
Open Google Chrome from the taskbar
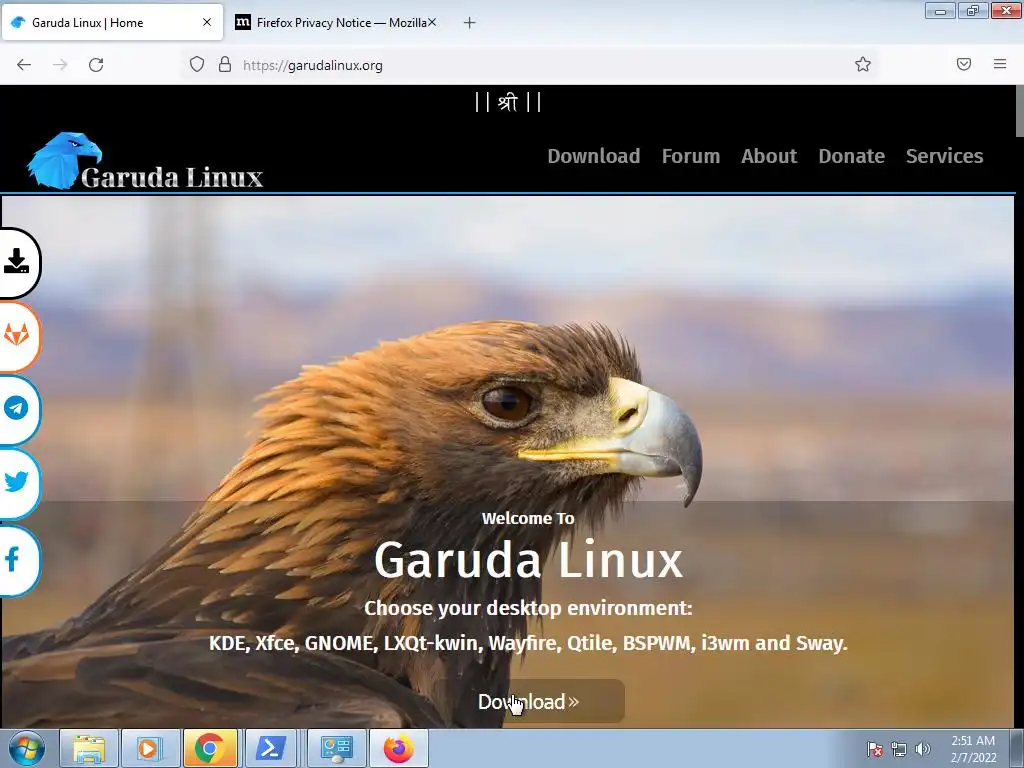click(210, 748)
